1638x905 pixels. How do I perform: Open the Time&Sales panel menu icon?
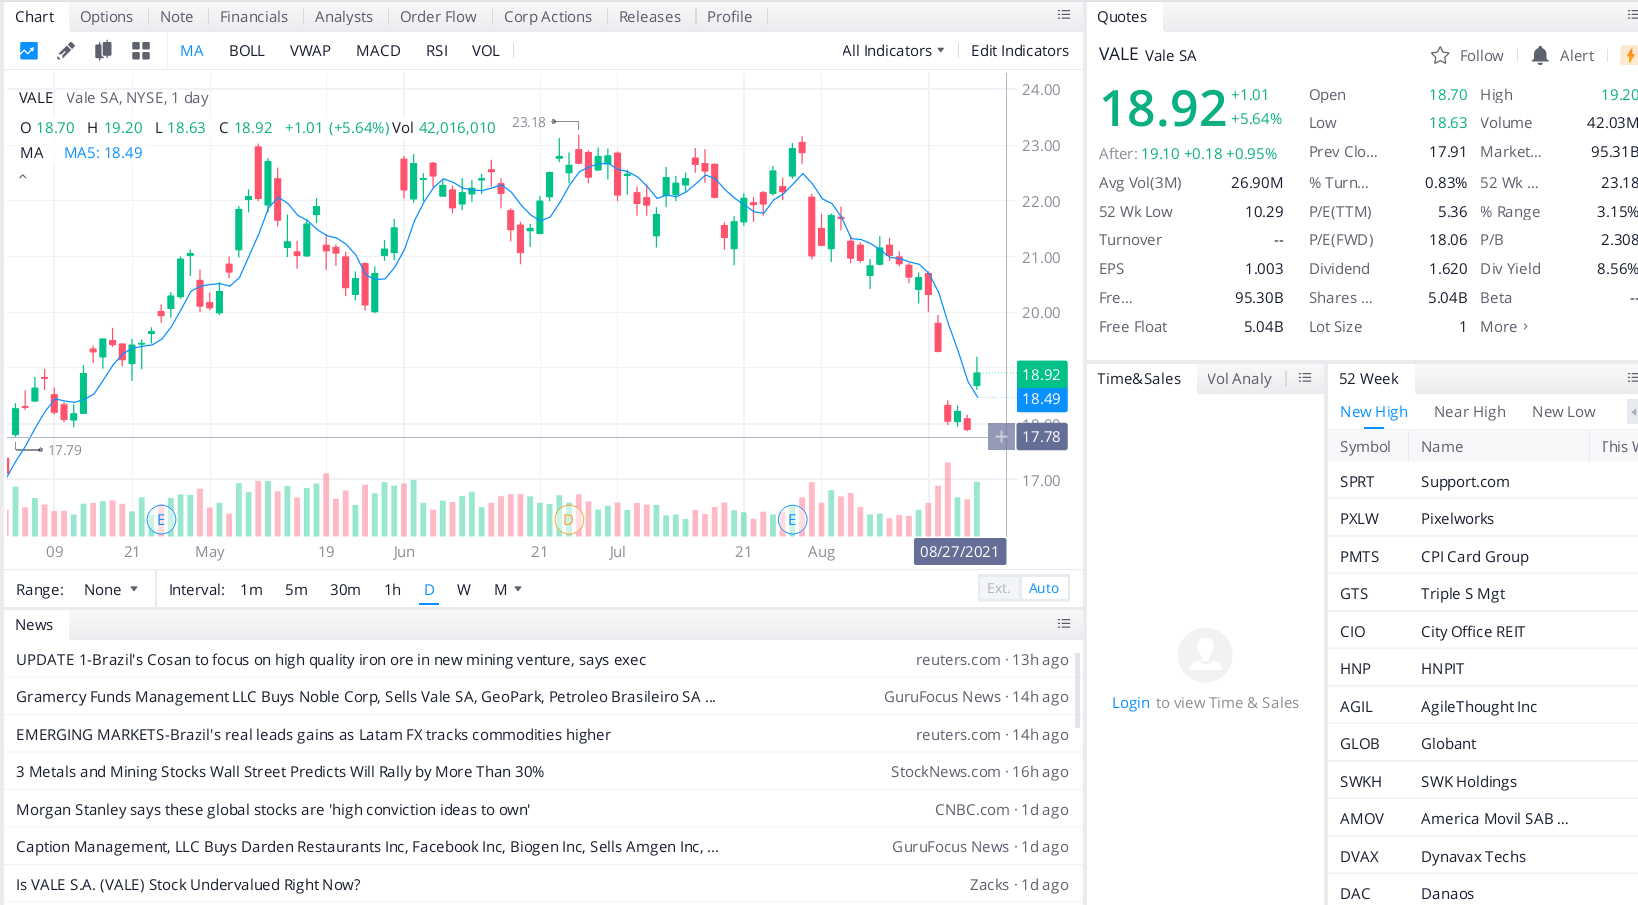(1305, 378)
